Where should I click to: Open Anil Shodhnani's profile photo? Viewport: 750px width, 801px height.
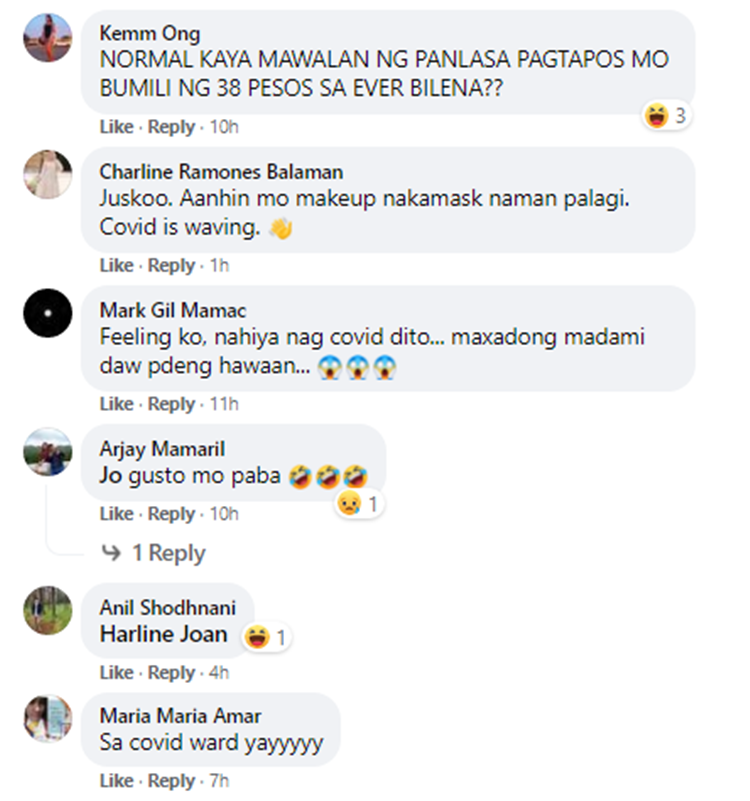pyautogui.click(x=48, y=610)
